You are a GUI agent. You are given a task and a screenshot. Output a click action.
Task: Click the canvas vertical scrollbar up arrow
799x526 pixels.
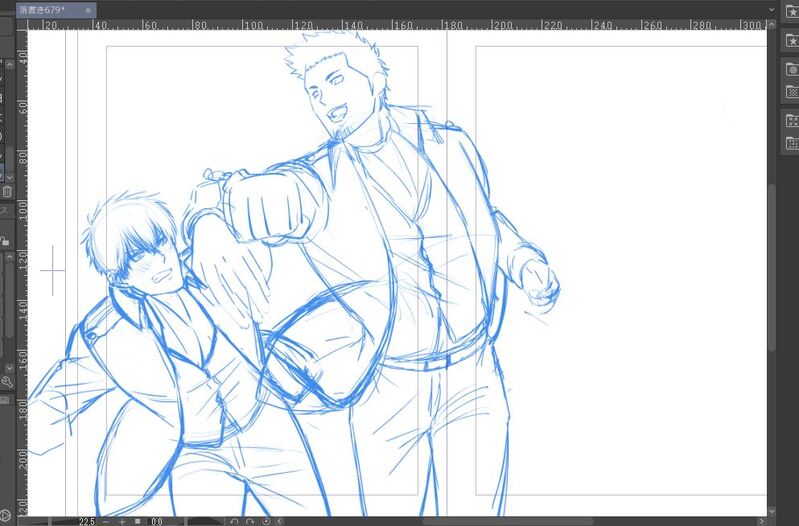point(771,25)
